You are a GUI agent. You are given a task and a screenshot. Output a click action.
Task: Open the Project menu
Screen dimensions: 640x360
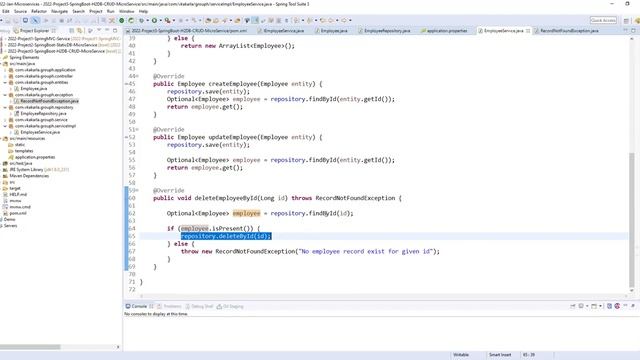(x=96, y=11)
